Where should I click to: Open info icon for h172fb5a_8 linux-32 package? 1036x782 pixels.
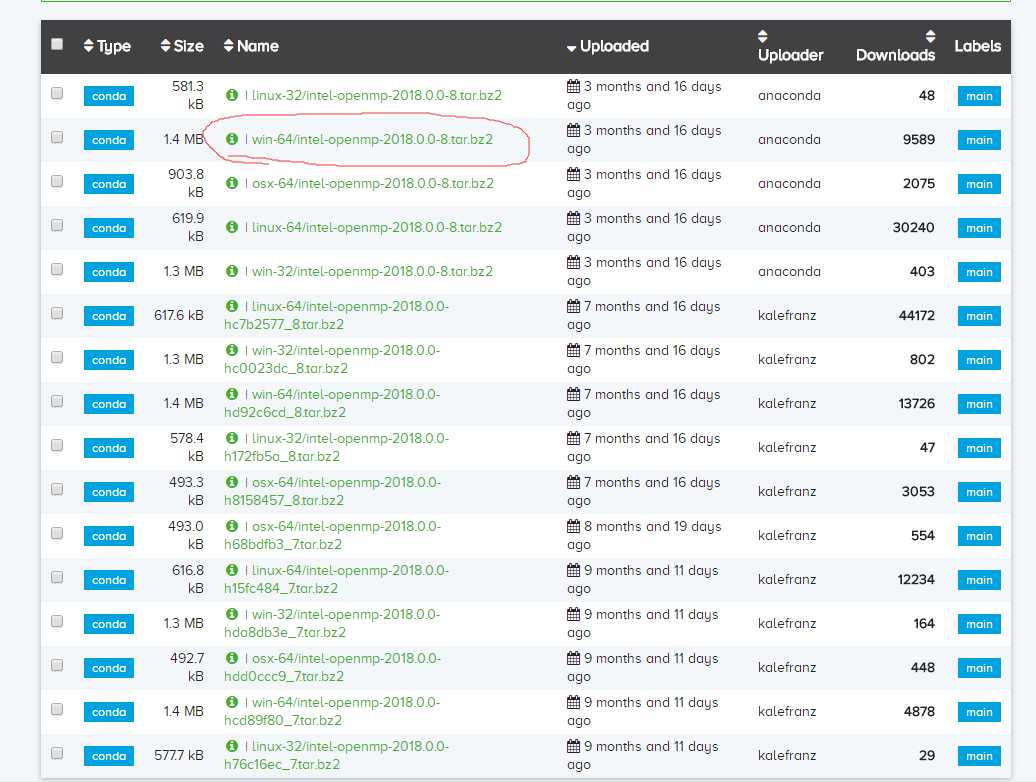[231, 439]
